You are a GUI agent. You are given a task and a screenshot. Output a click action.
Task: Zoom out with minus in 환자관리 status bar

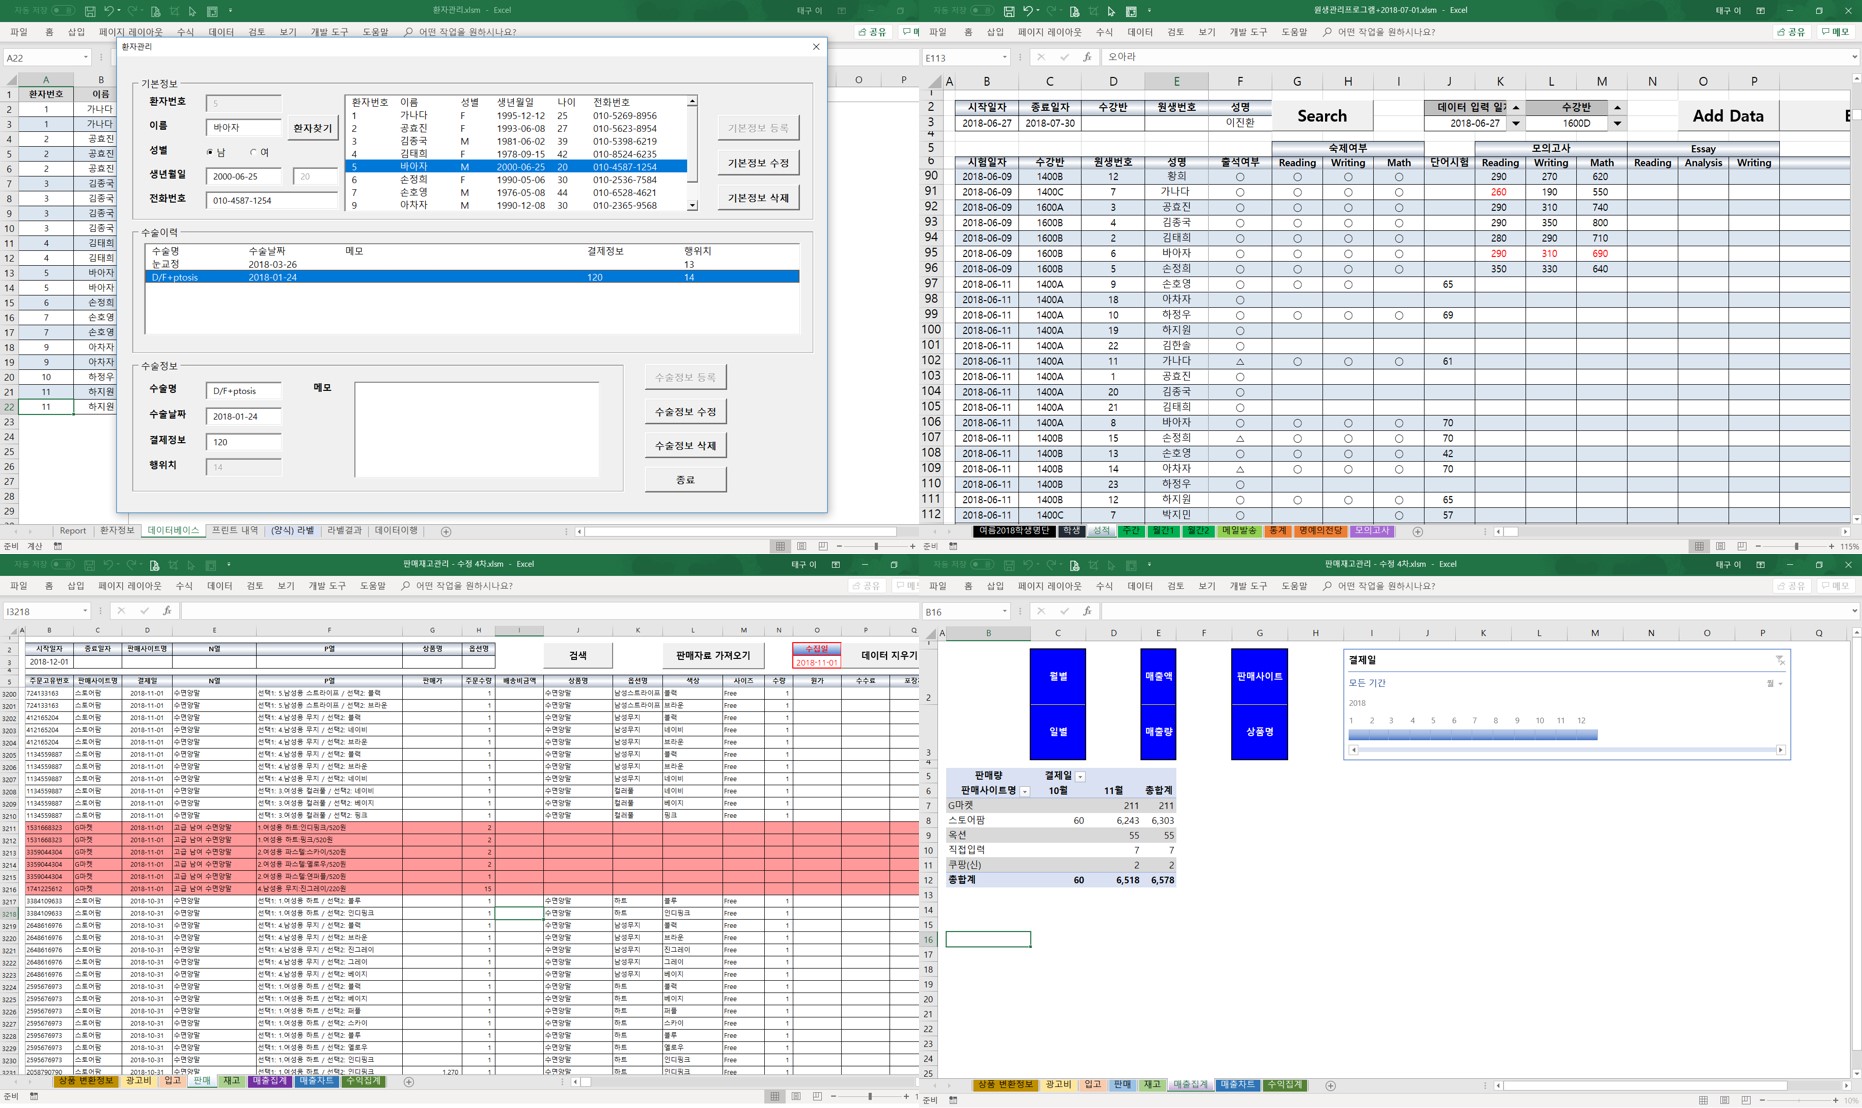click(838, 547)
